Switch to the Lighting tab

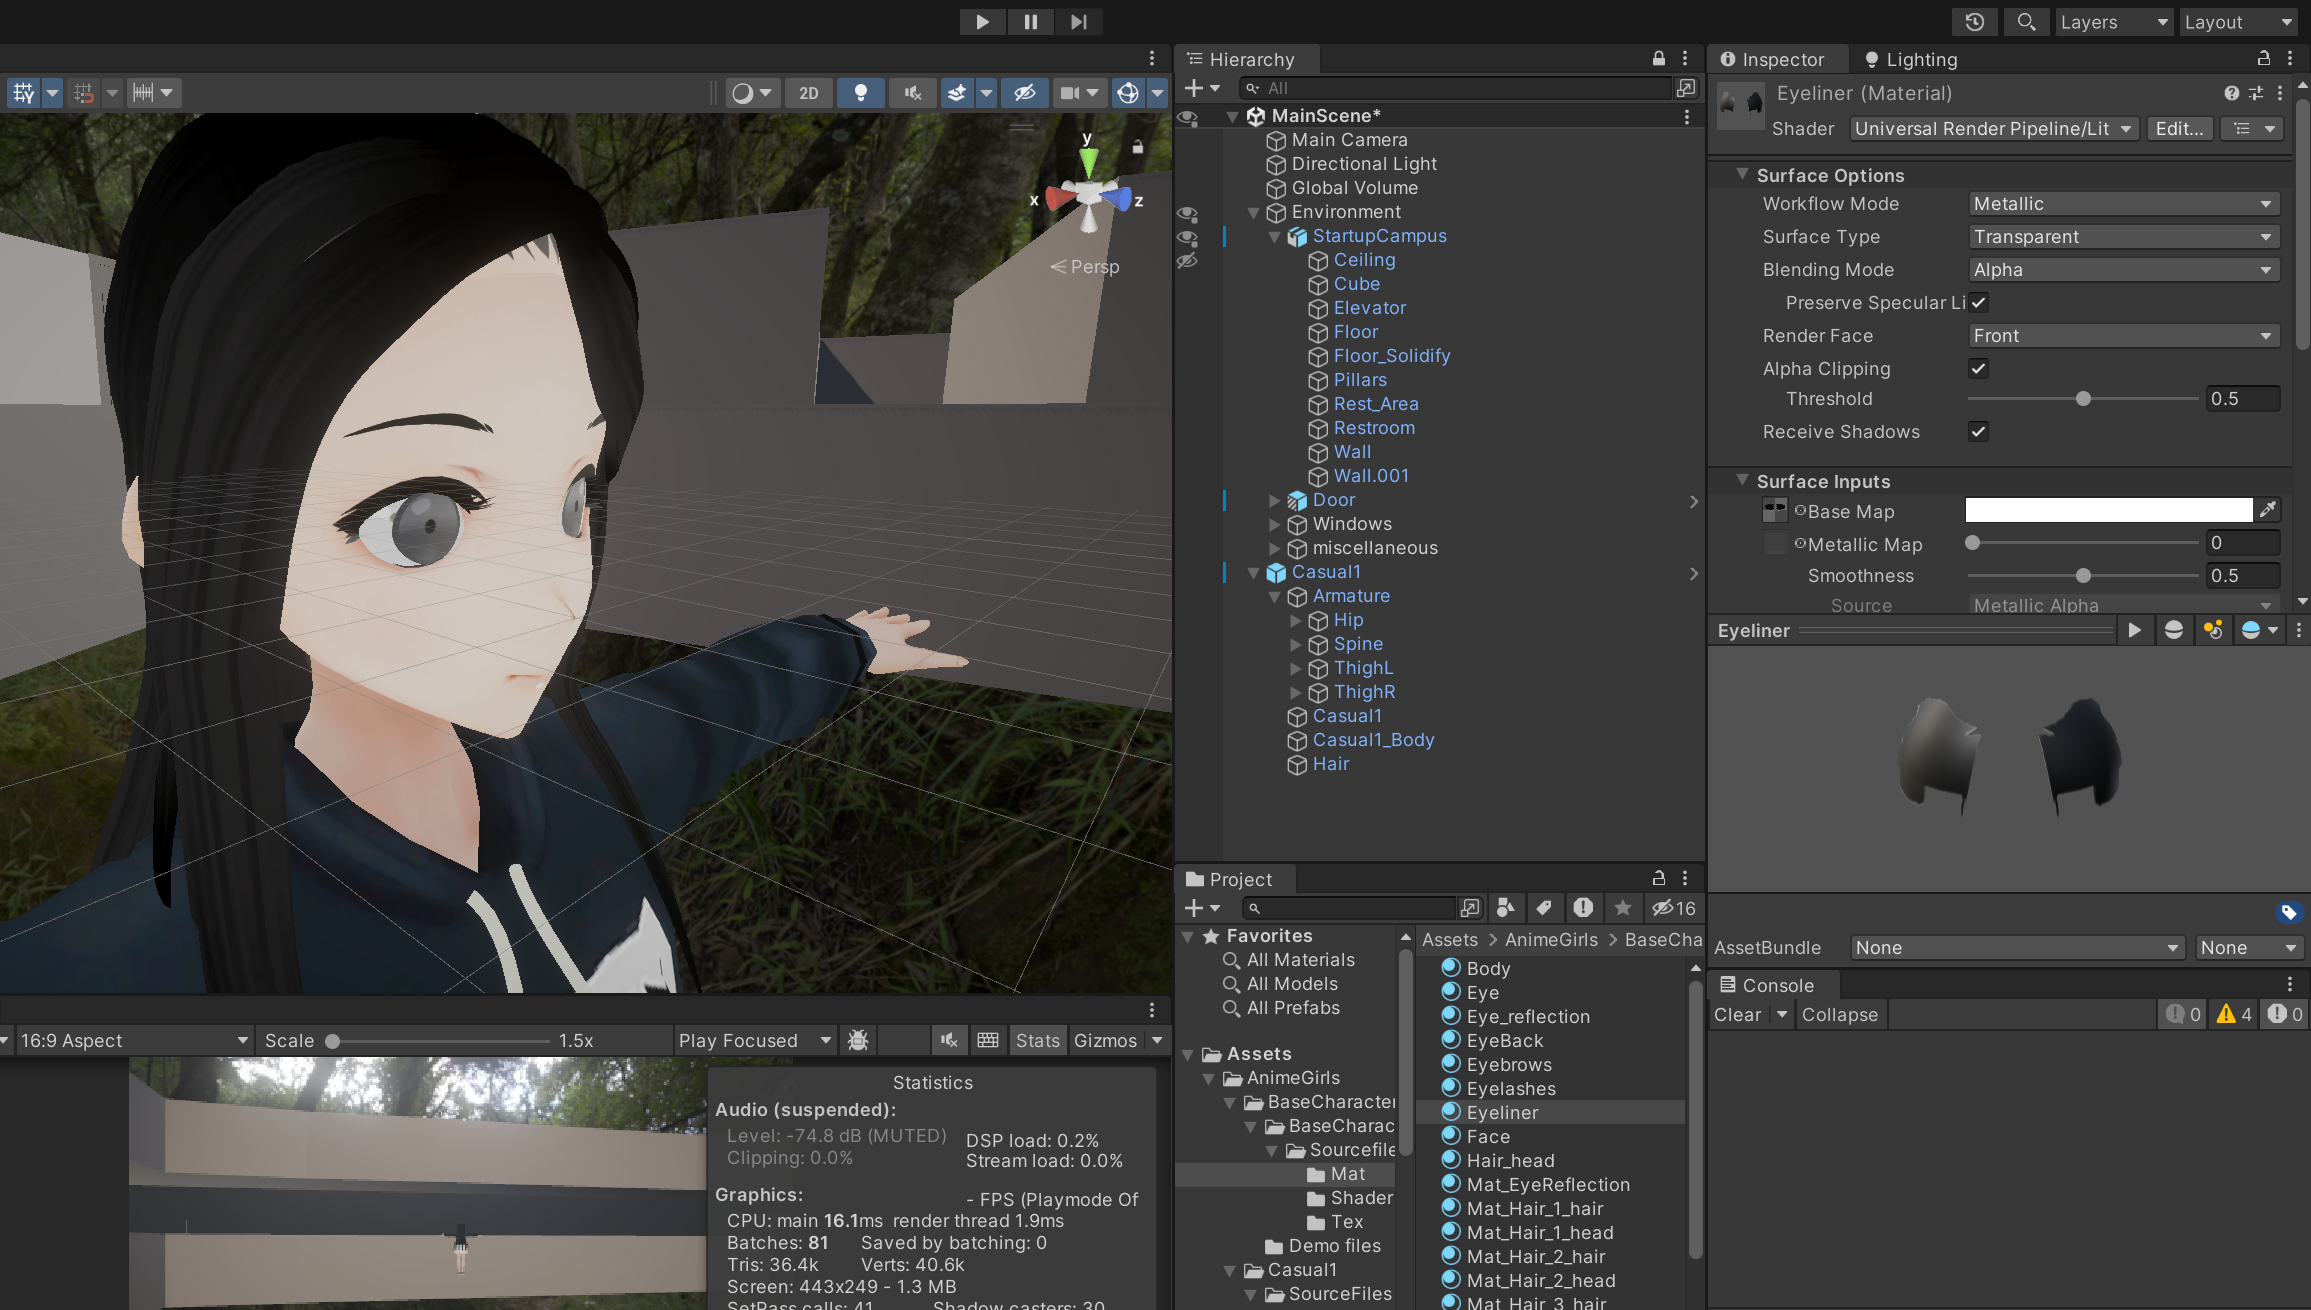tap(1910, 60)
